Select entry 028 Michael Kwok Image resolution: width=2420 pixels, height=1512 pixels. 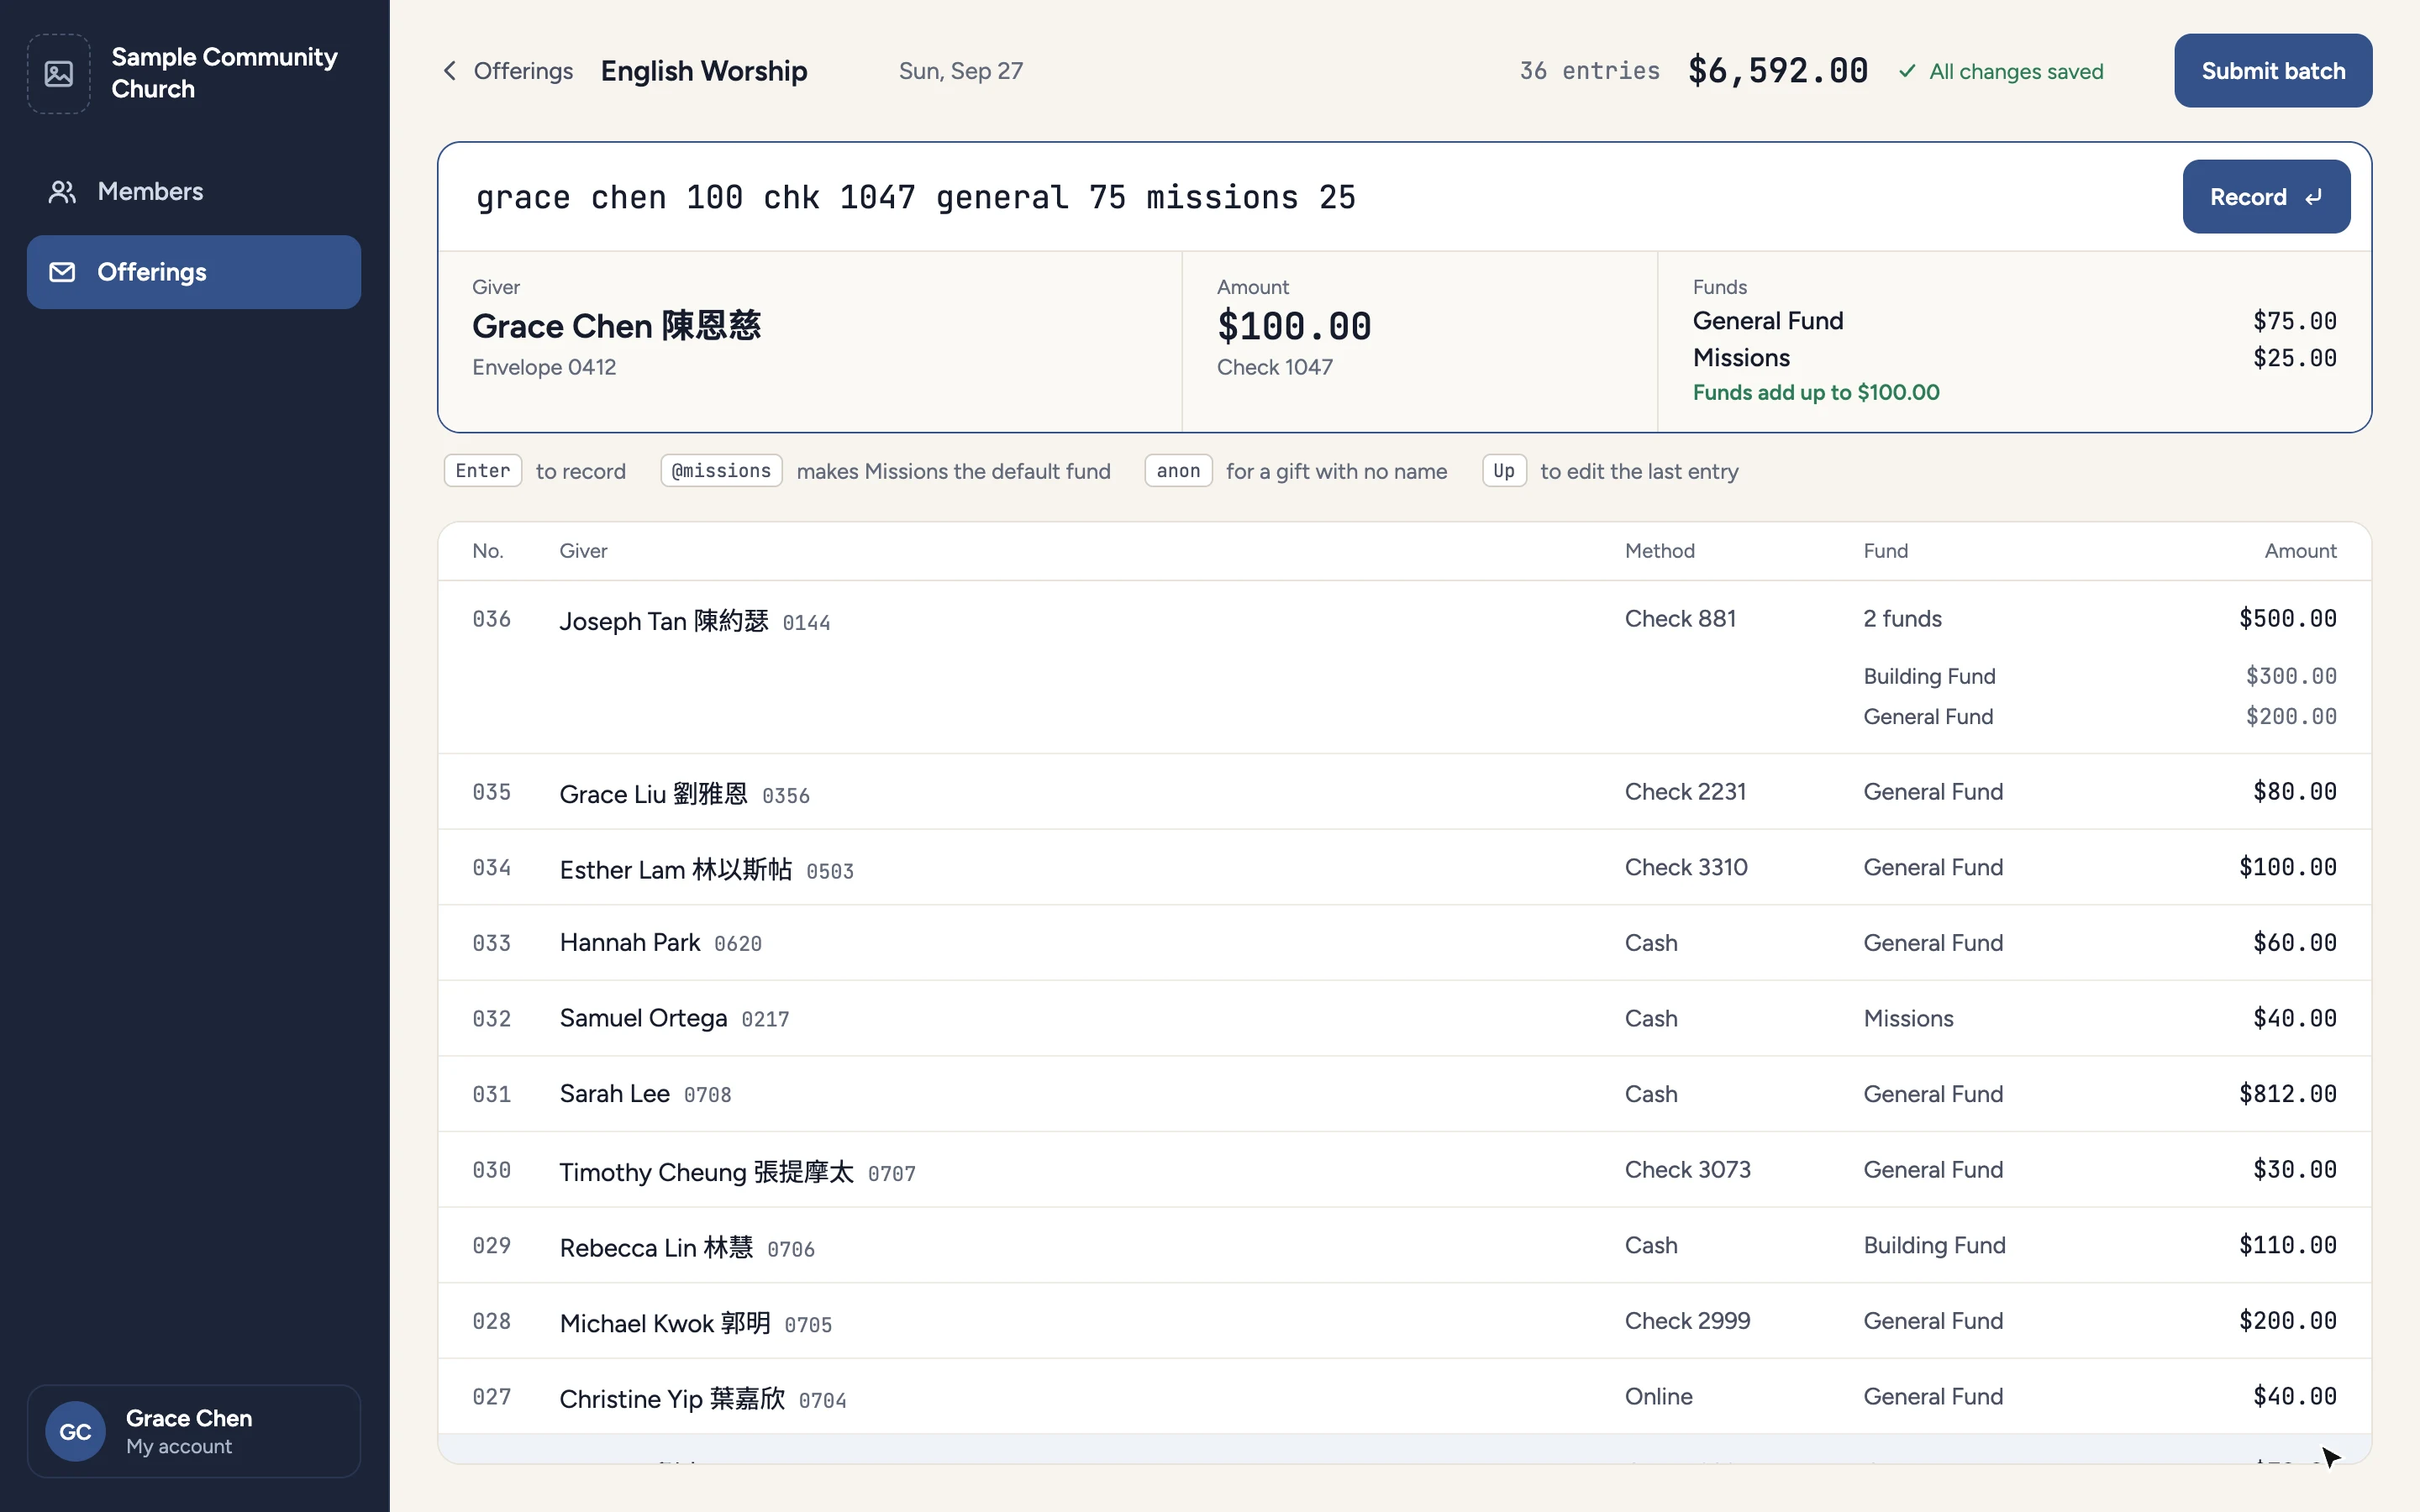pos(1404,1321)
